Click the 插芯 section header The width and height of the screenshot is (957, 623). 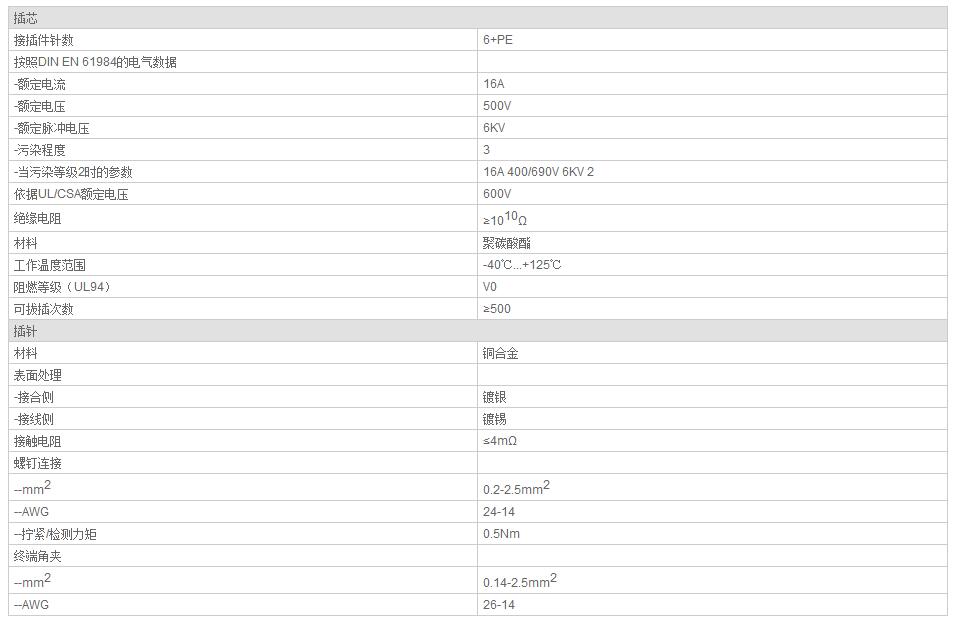pos(478,18)
